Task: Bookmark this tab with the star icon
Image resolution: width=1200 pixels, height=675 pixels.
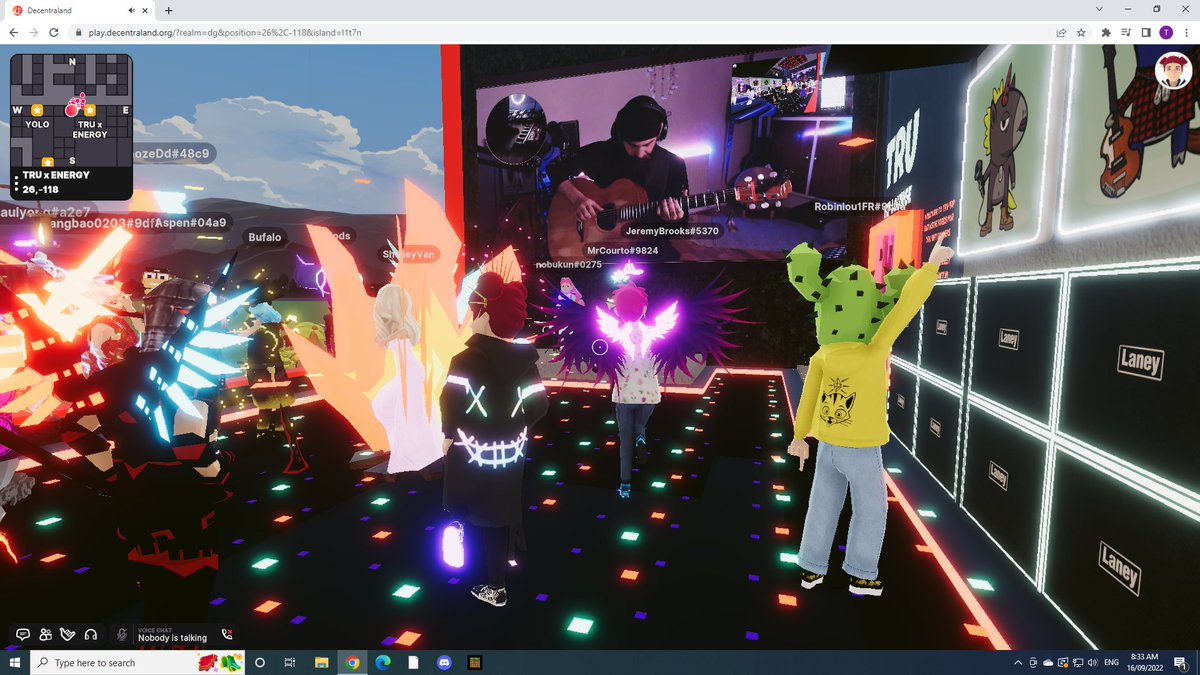Action: (1081, 32)
